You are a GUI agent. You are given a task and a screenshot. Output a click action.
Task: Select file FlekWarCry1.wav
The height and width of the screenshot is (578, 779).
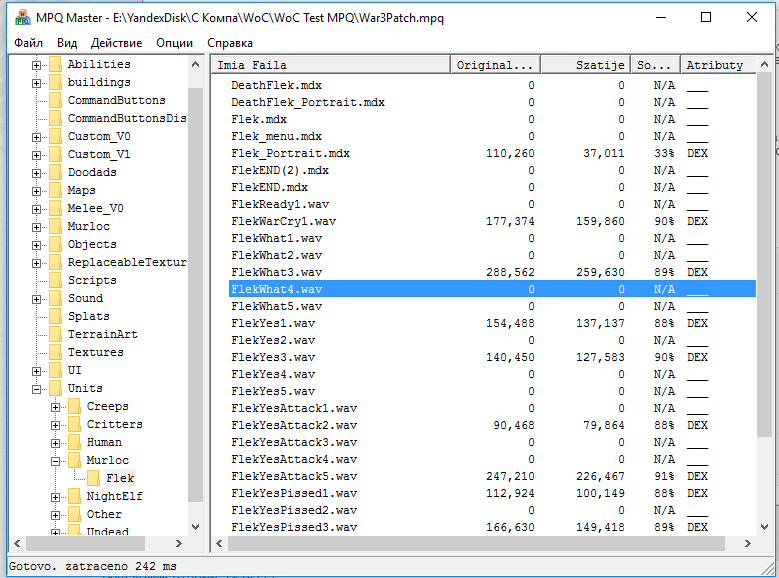[283, 222]
